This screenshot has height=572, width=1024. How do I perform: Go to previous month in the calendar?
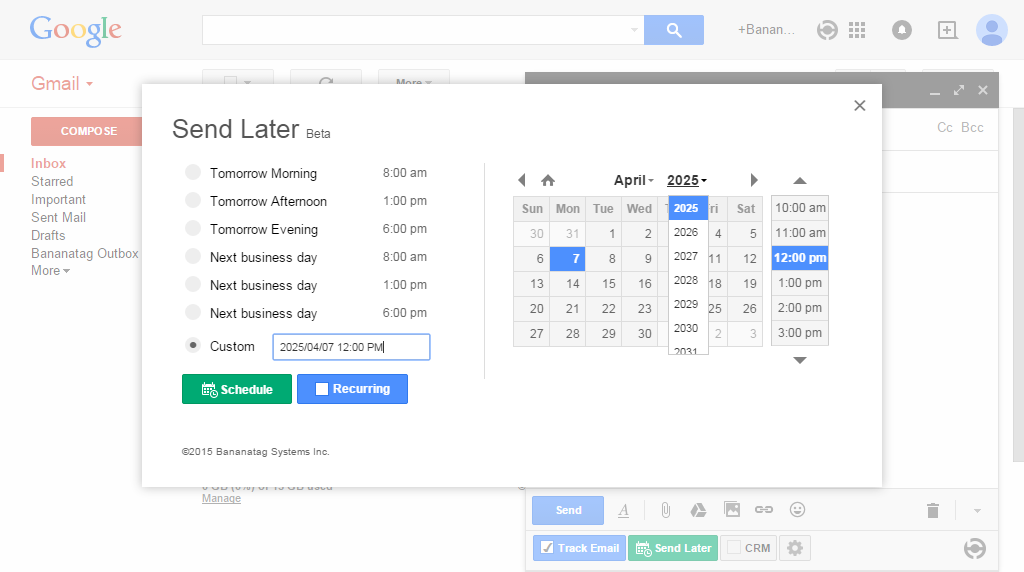521,180
